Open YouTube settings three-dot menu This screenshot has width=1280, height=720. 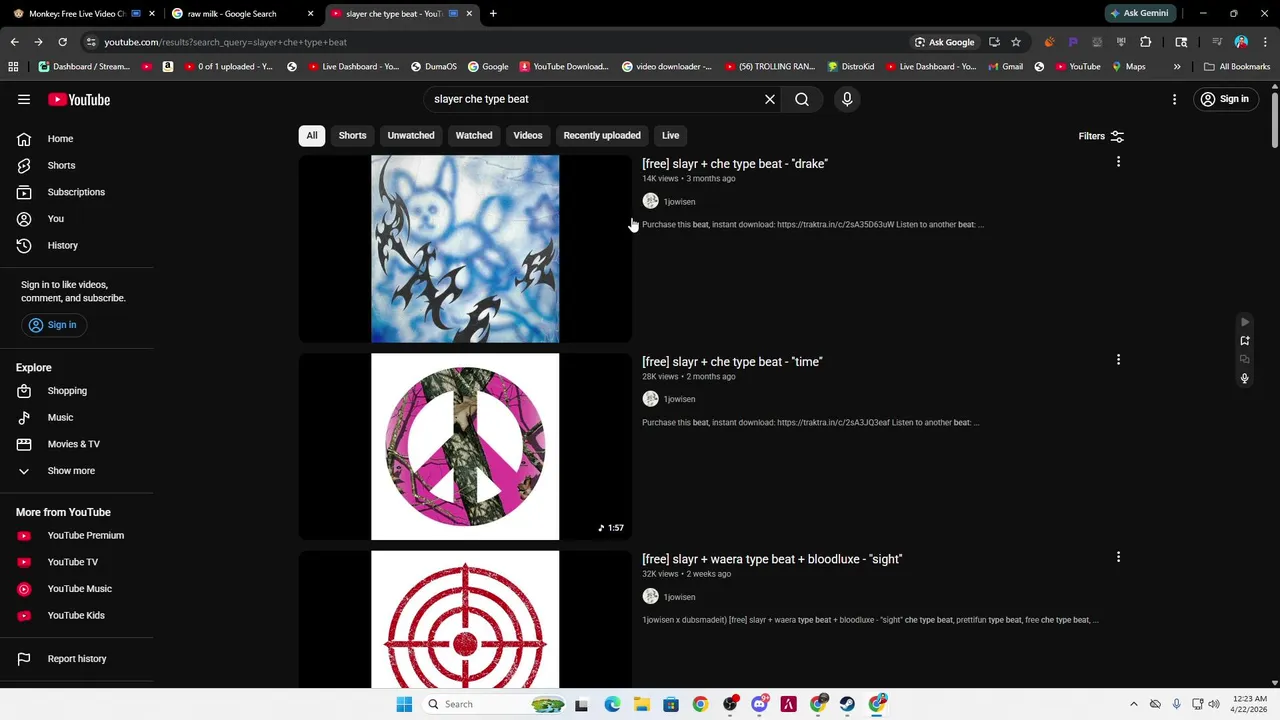[1175, 99]
